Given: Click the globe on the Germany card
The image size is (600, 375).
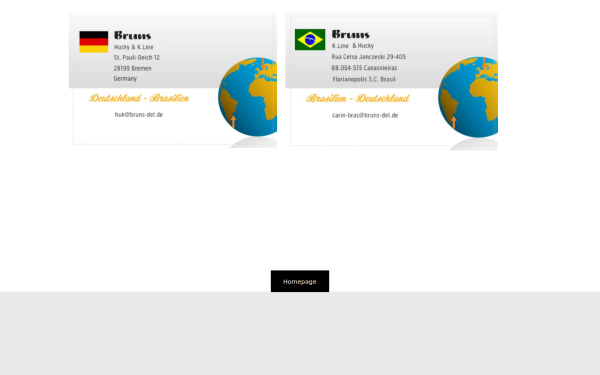Looking at the screenshot, I should tap(248, 97).
